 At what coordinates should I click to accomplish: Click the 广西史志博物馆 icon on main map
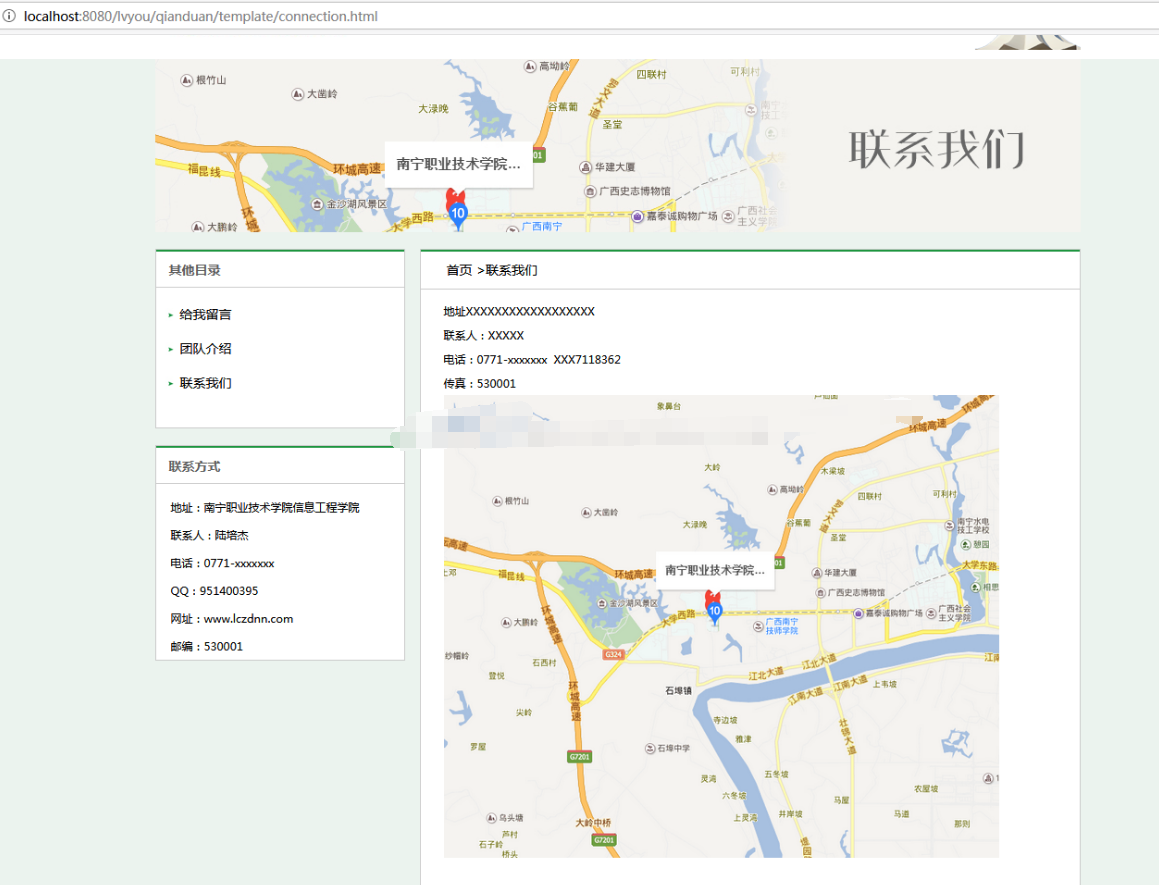820,593
